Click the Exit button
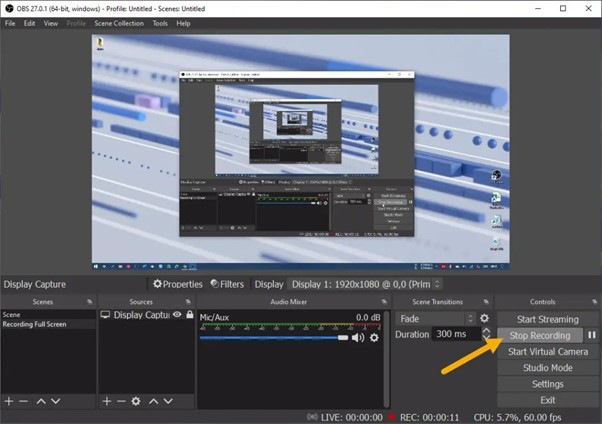Viewport: 602px width, 424px height. tap(547, 400)
